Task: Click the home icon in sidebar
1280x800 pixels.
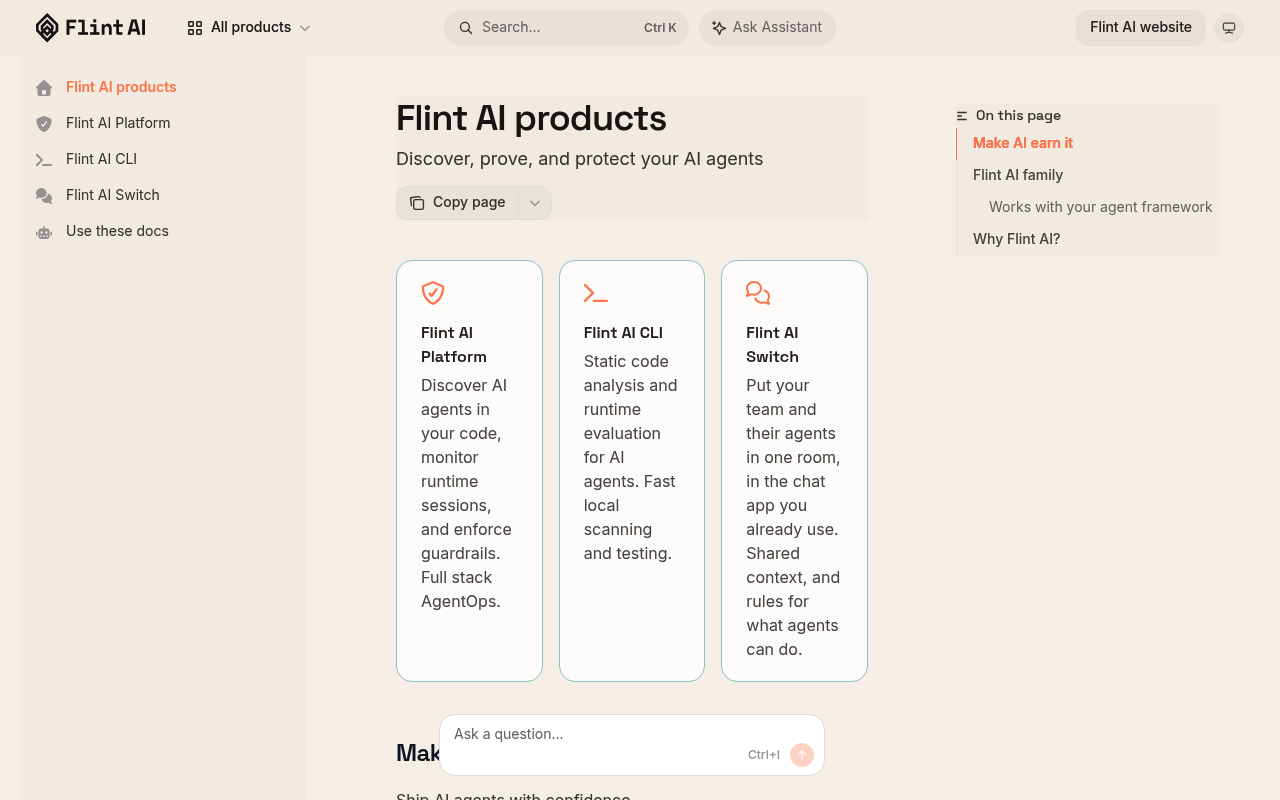Action: pyautogui.click(x=44, y=88)
